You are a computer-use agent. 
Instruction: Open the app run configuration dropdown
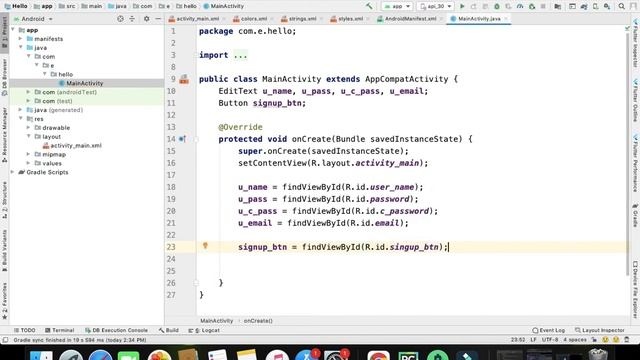[x=396, y=6]
